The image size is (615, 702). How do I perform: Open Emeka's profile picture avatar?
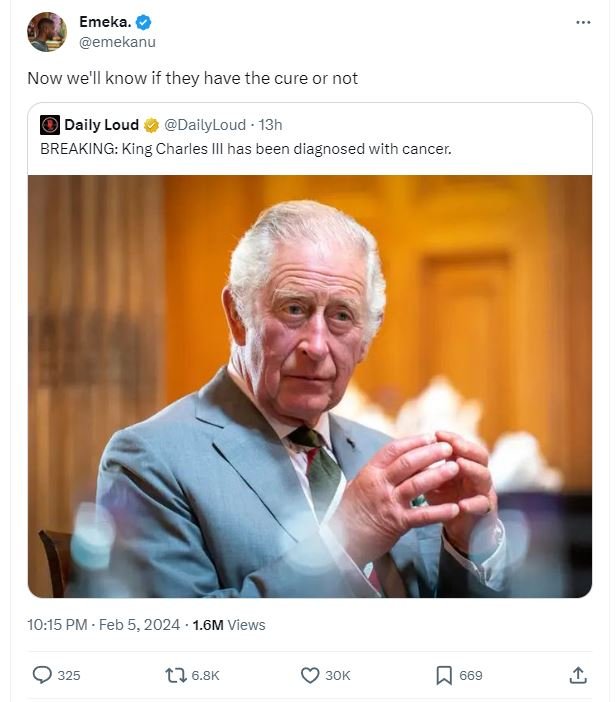pyautogui.click(x=46, y=31)
